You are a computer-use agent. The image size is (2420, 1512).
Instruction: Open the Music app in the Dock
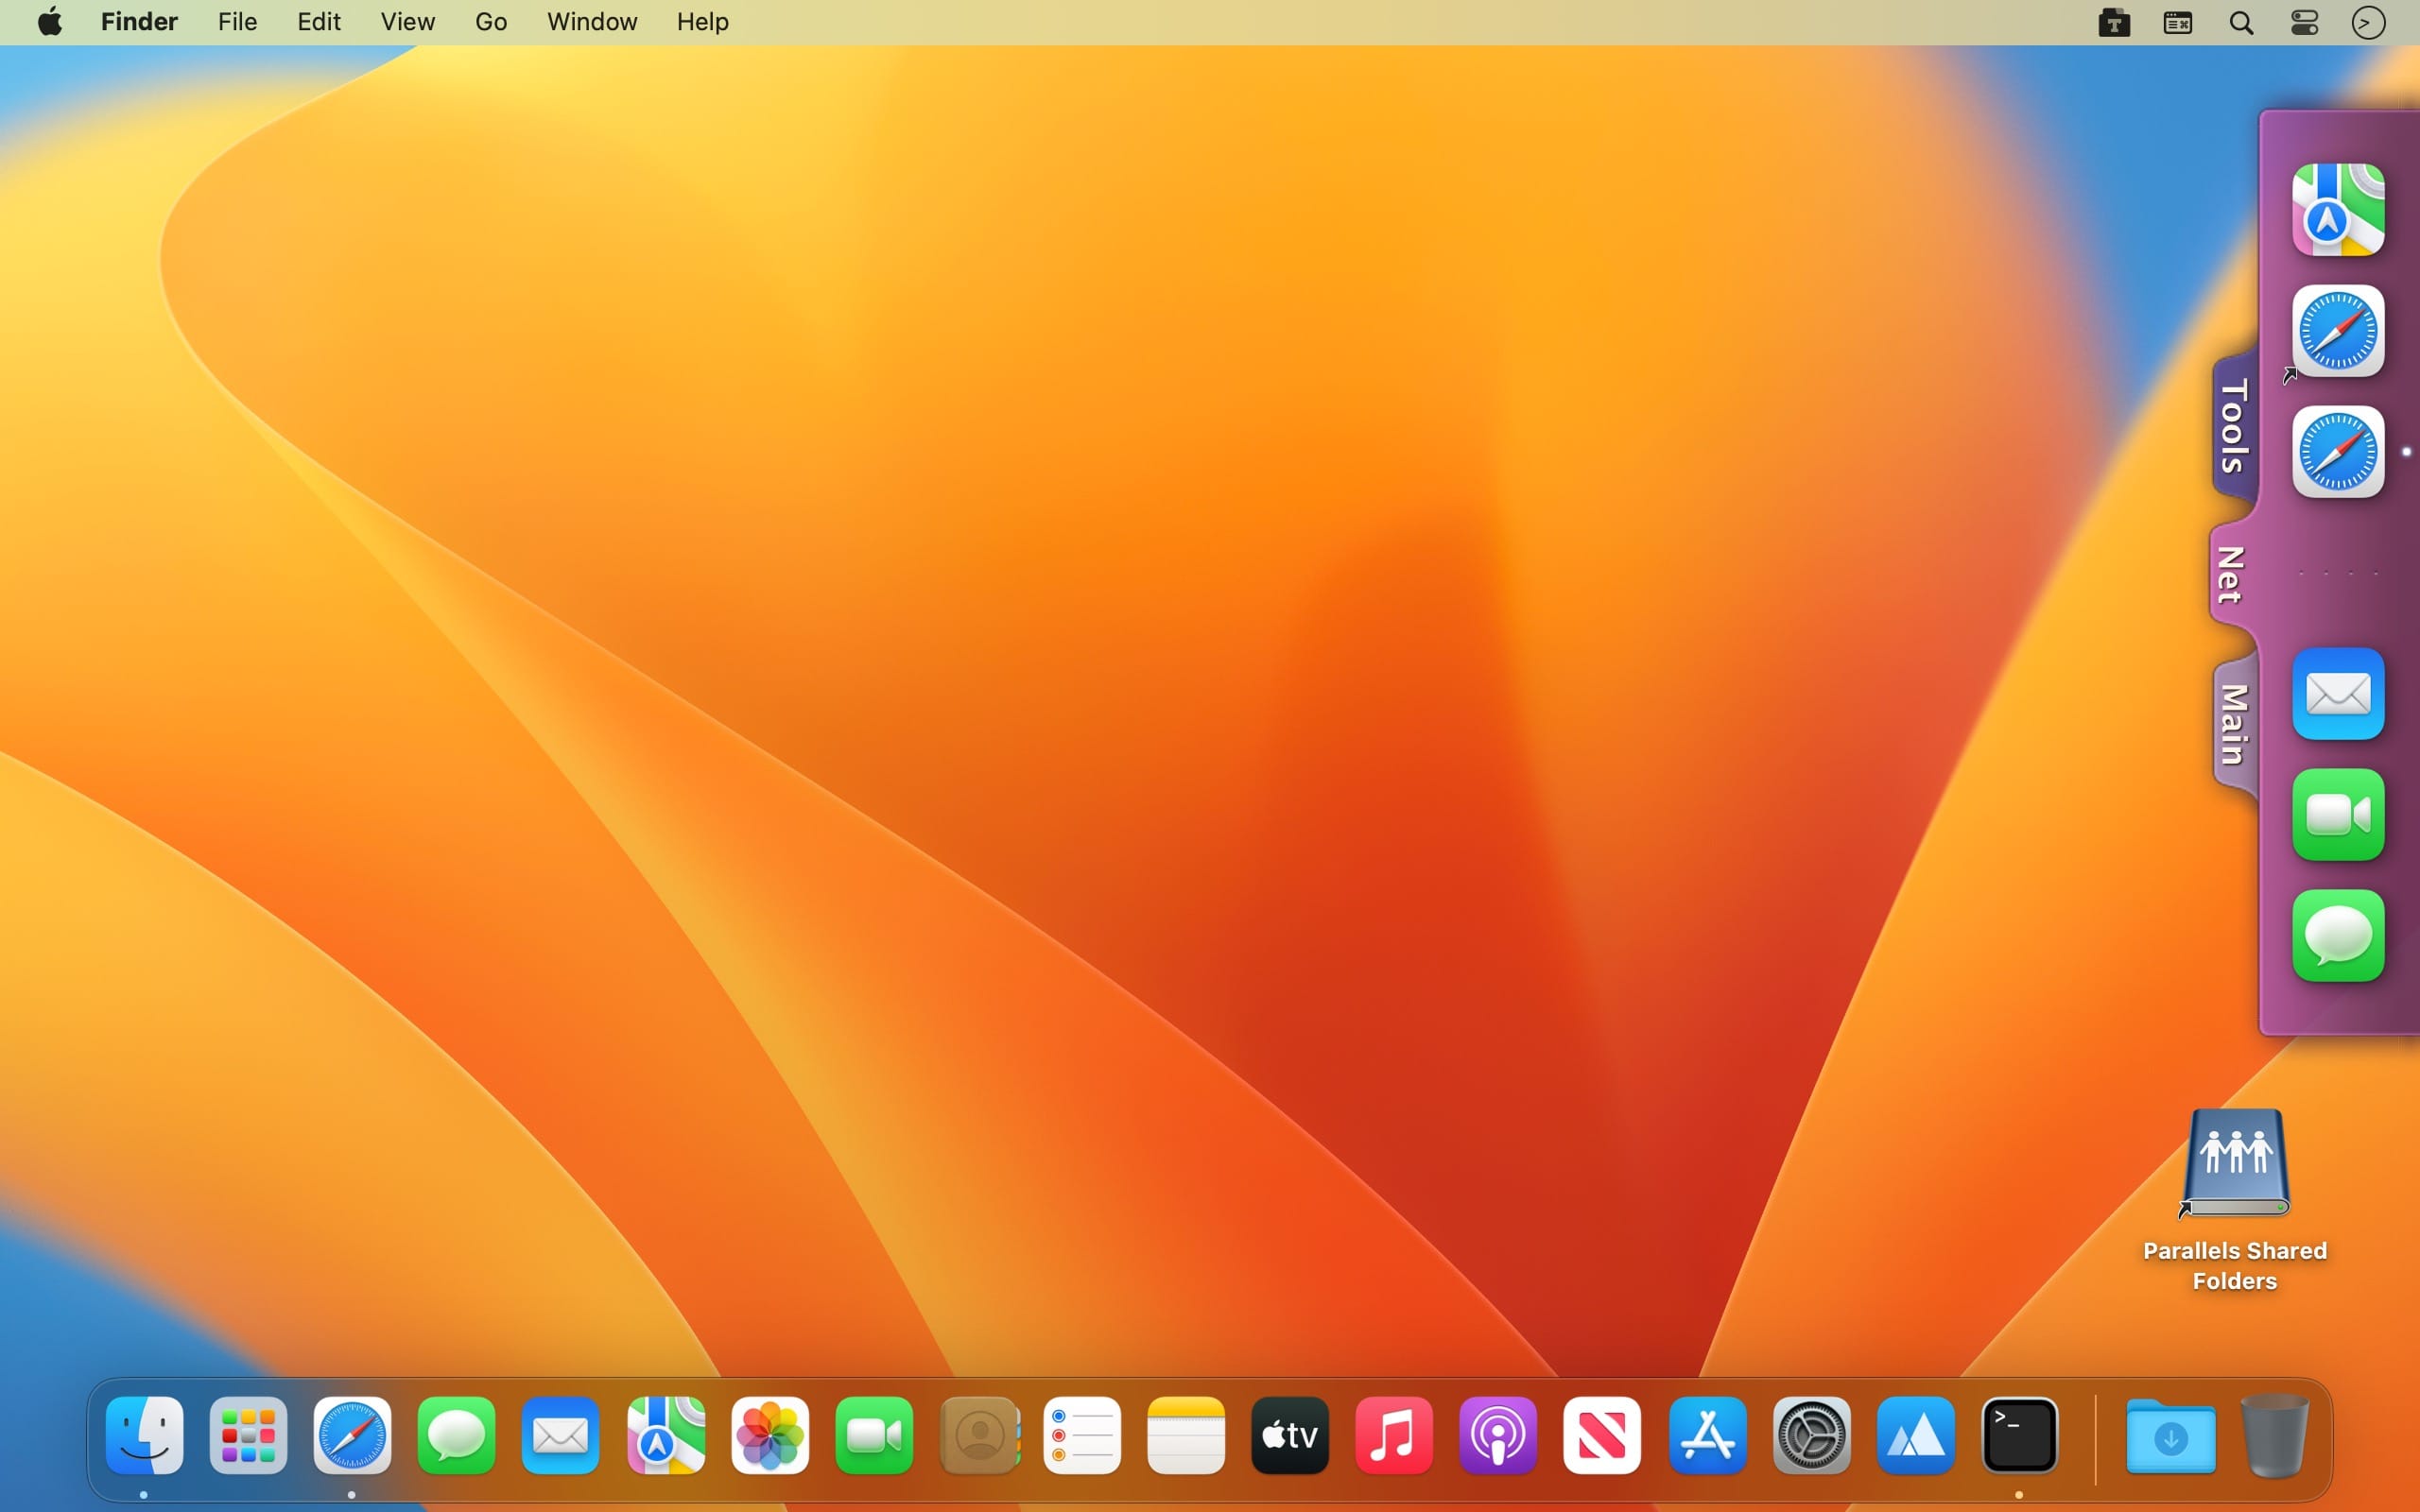coord(1394,1435)
